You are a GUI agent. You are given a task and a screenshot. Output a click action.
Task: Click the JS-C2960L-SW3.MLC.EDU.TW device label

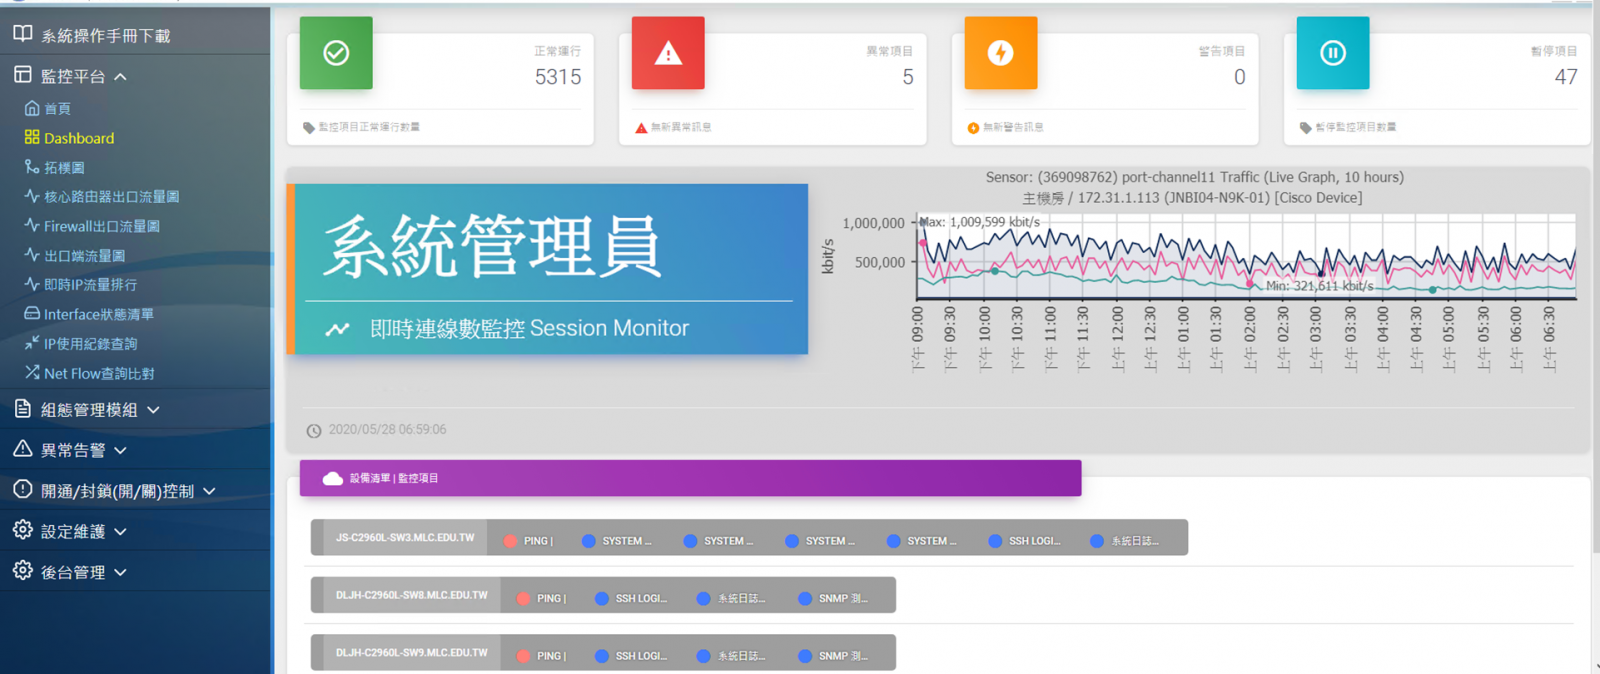(x=405, y=538)
